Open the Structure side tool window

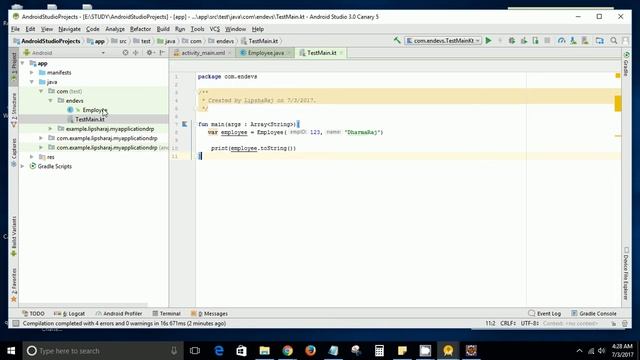pyautogui.click(x=13, y=109)
